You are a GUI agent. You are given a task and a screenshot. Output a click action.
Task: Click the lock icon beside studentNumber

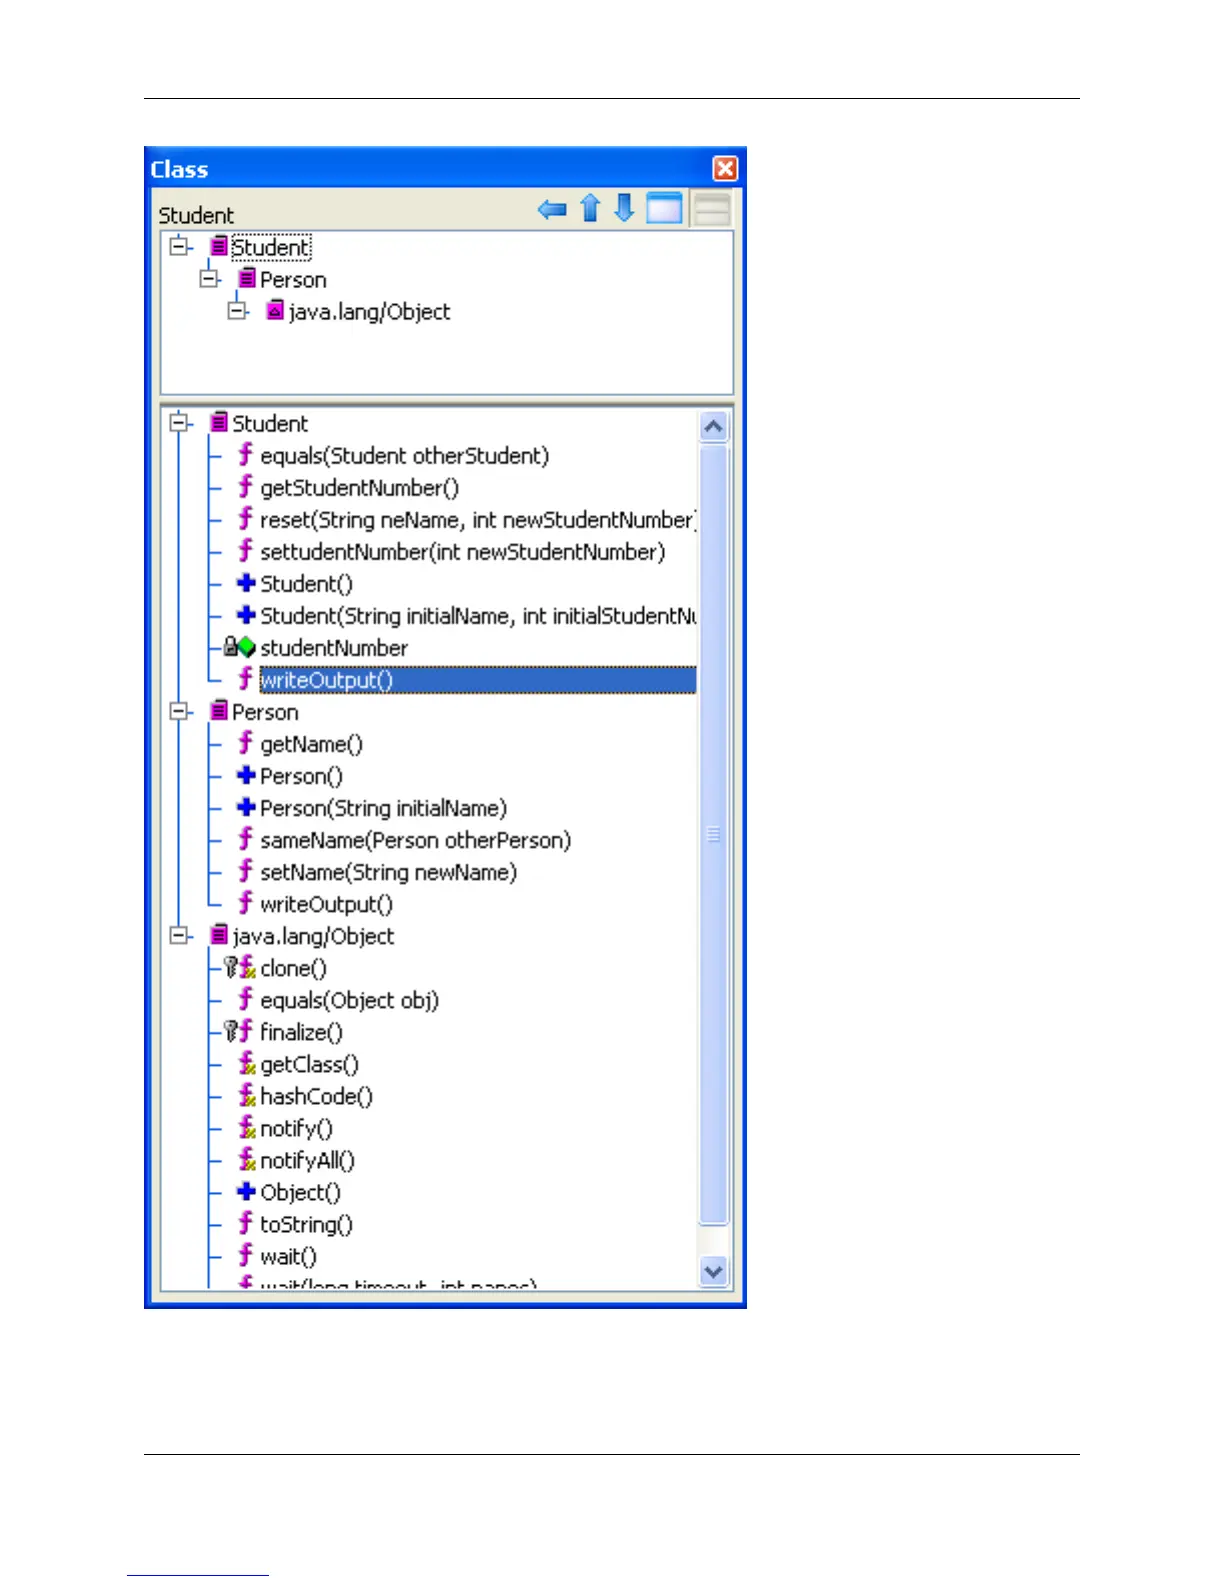[230, 647]
